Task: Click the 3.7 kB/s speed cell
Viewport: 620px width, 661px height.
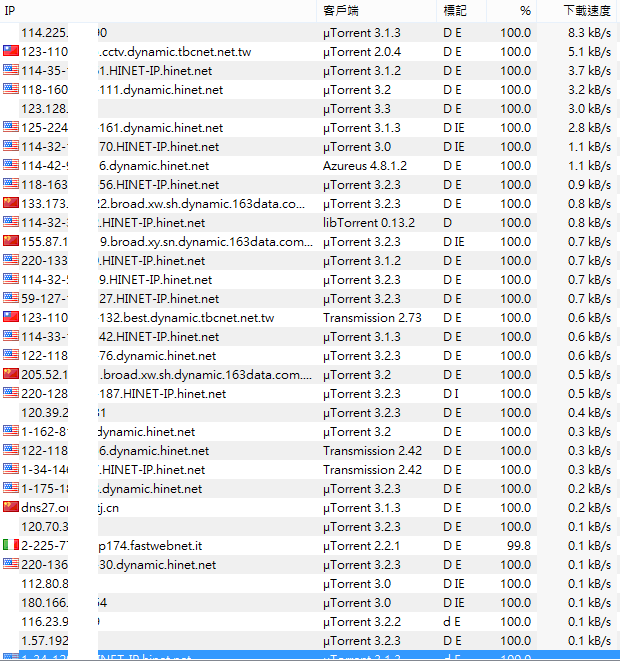Action: (589, 71)
